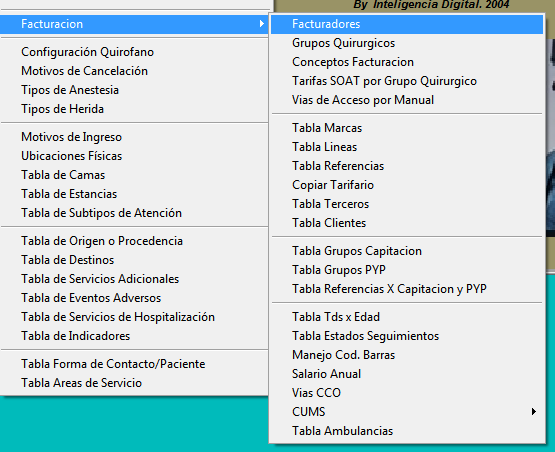Screen dimensions: 555x452
Task: Open Tarifas SOAT por Grupo Quirurgico
Action: [407, 81]
